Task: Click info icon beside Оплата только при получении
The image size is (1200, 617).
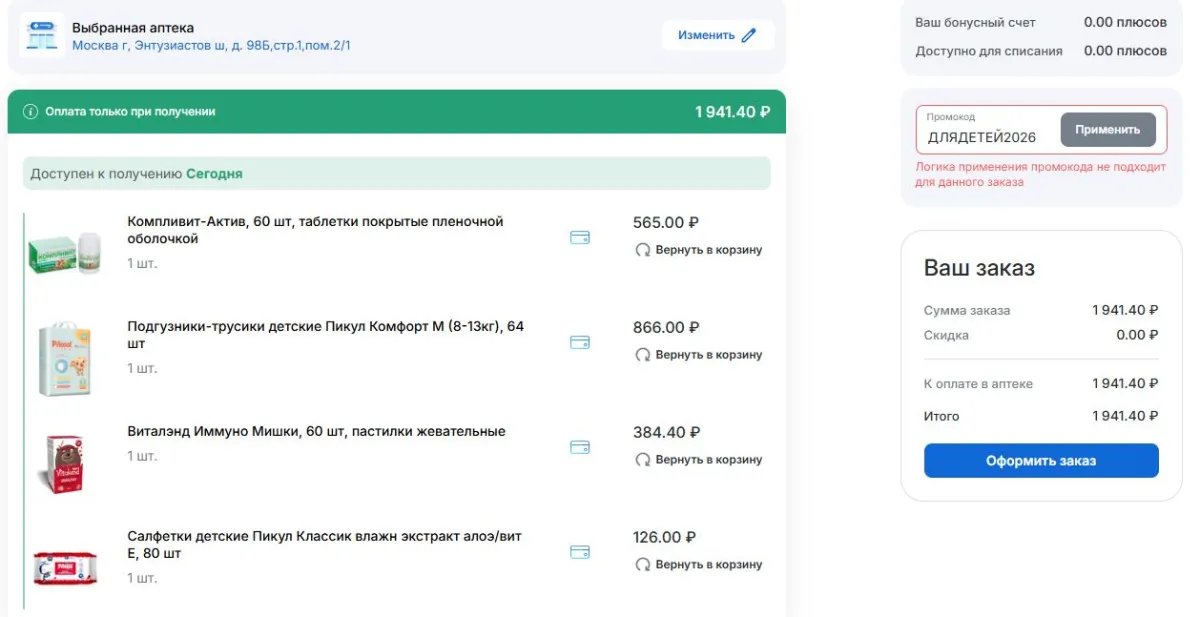Action: point(30,112)
